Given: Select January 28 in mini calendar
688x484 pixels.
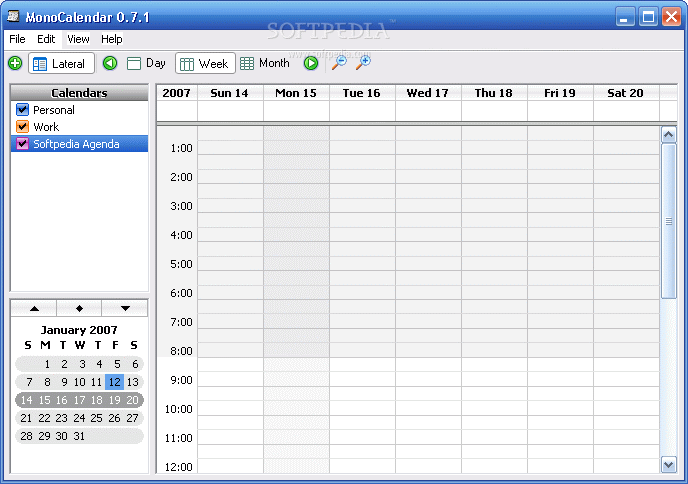Looking at the screenshot, I should tap(26, 436).
